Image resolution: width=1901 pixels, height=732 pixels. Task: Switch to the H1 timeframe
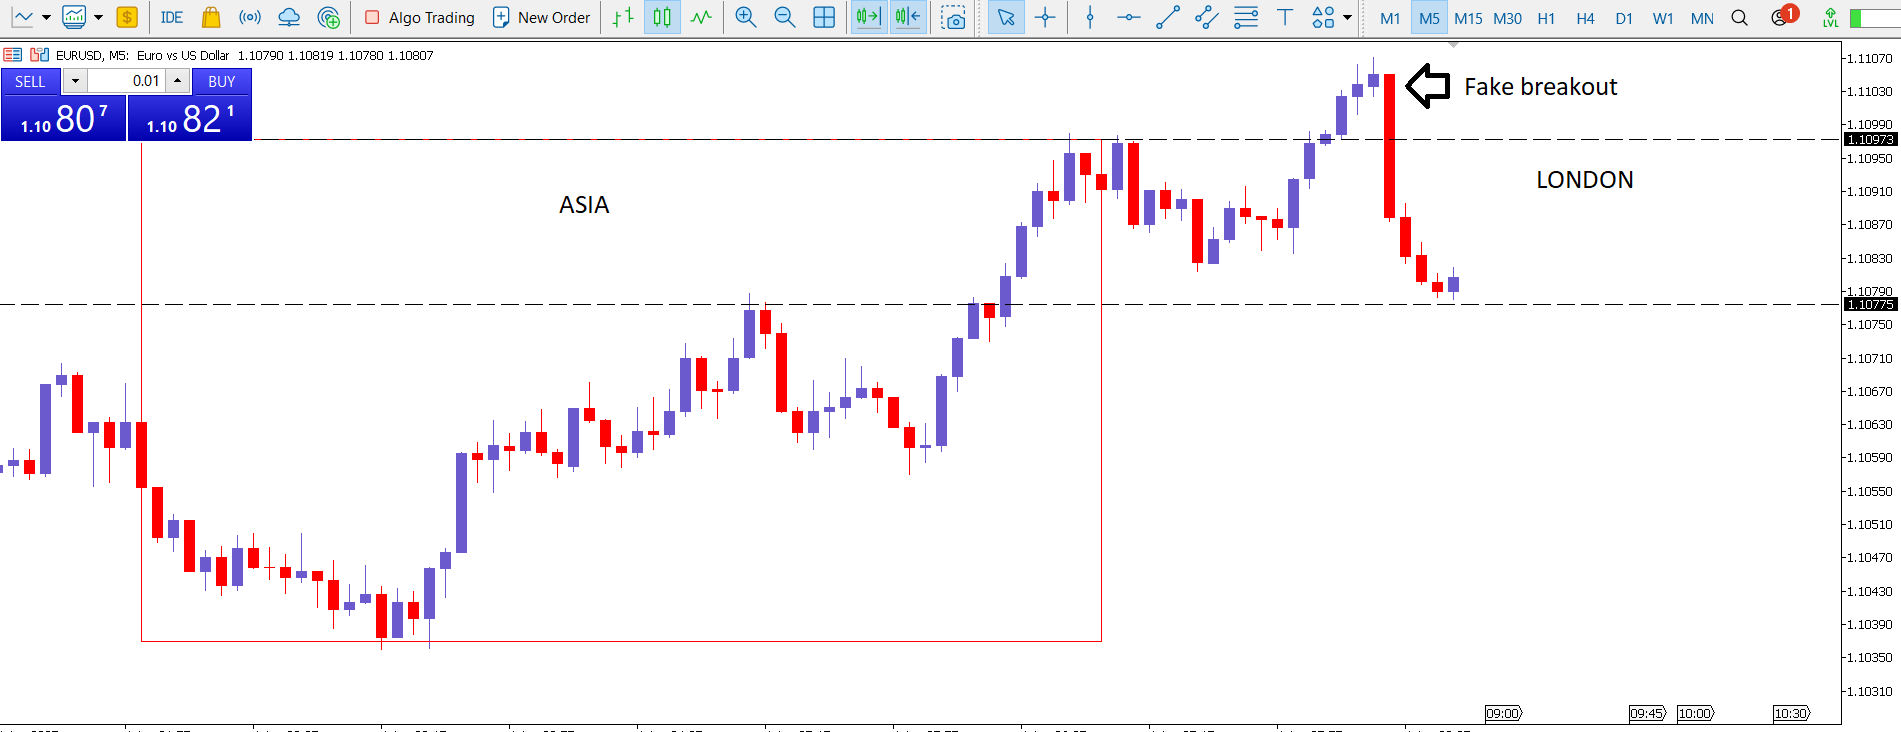tap(1546, 18)
